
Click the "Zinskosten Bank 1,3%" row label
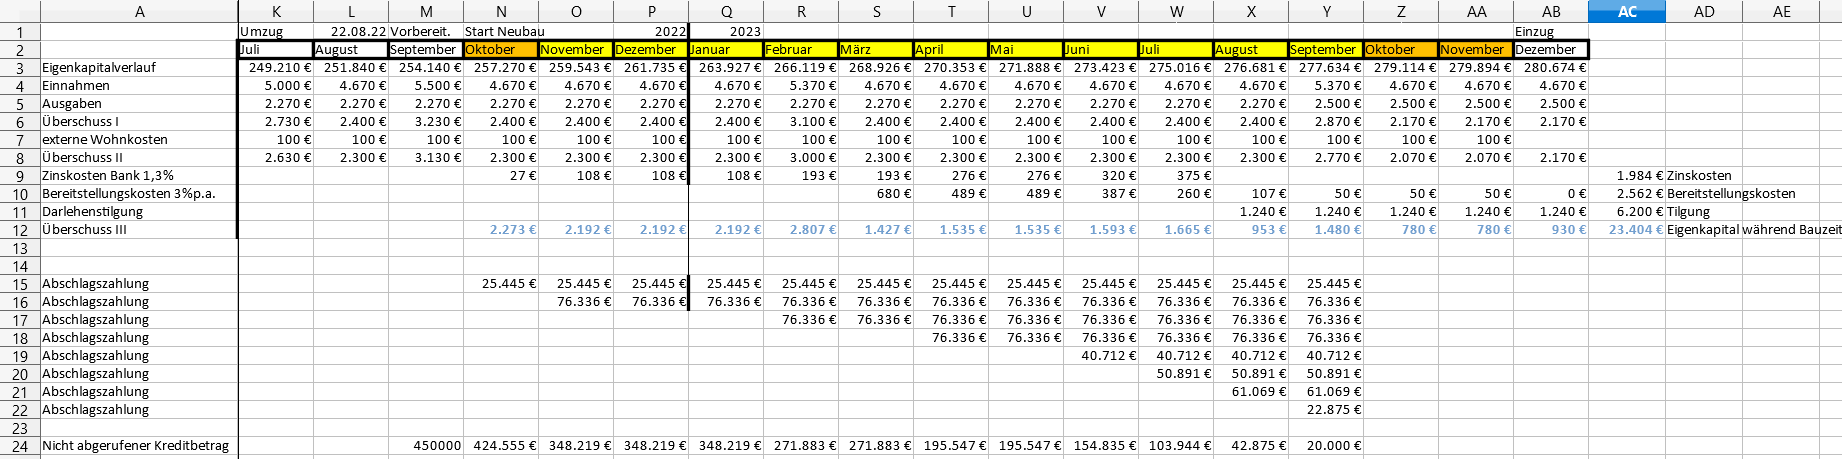tap(139, 176)
